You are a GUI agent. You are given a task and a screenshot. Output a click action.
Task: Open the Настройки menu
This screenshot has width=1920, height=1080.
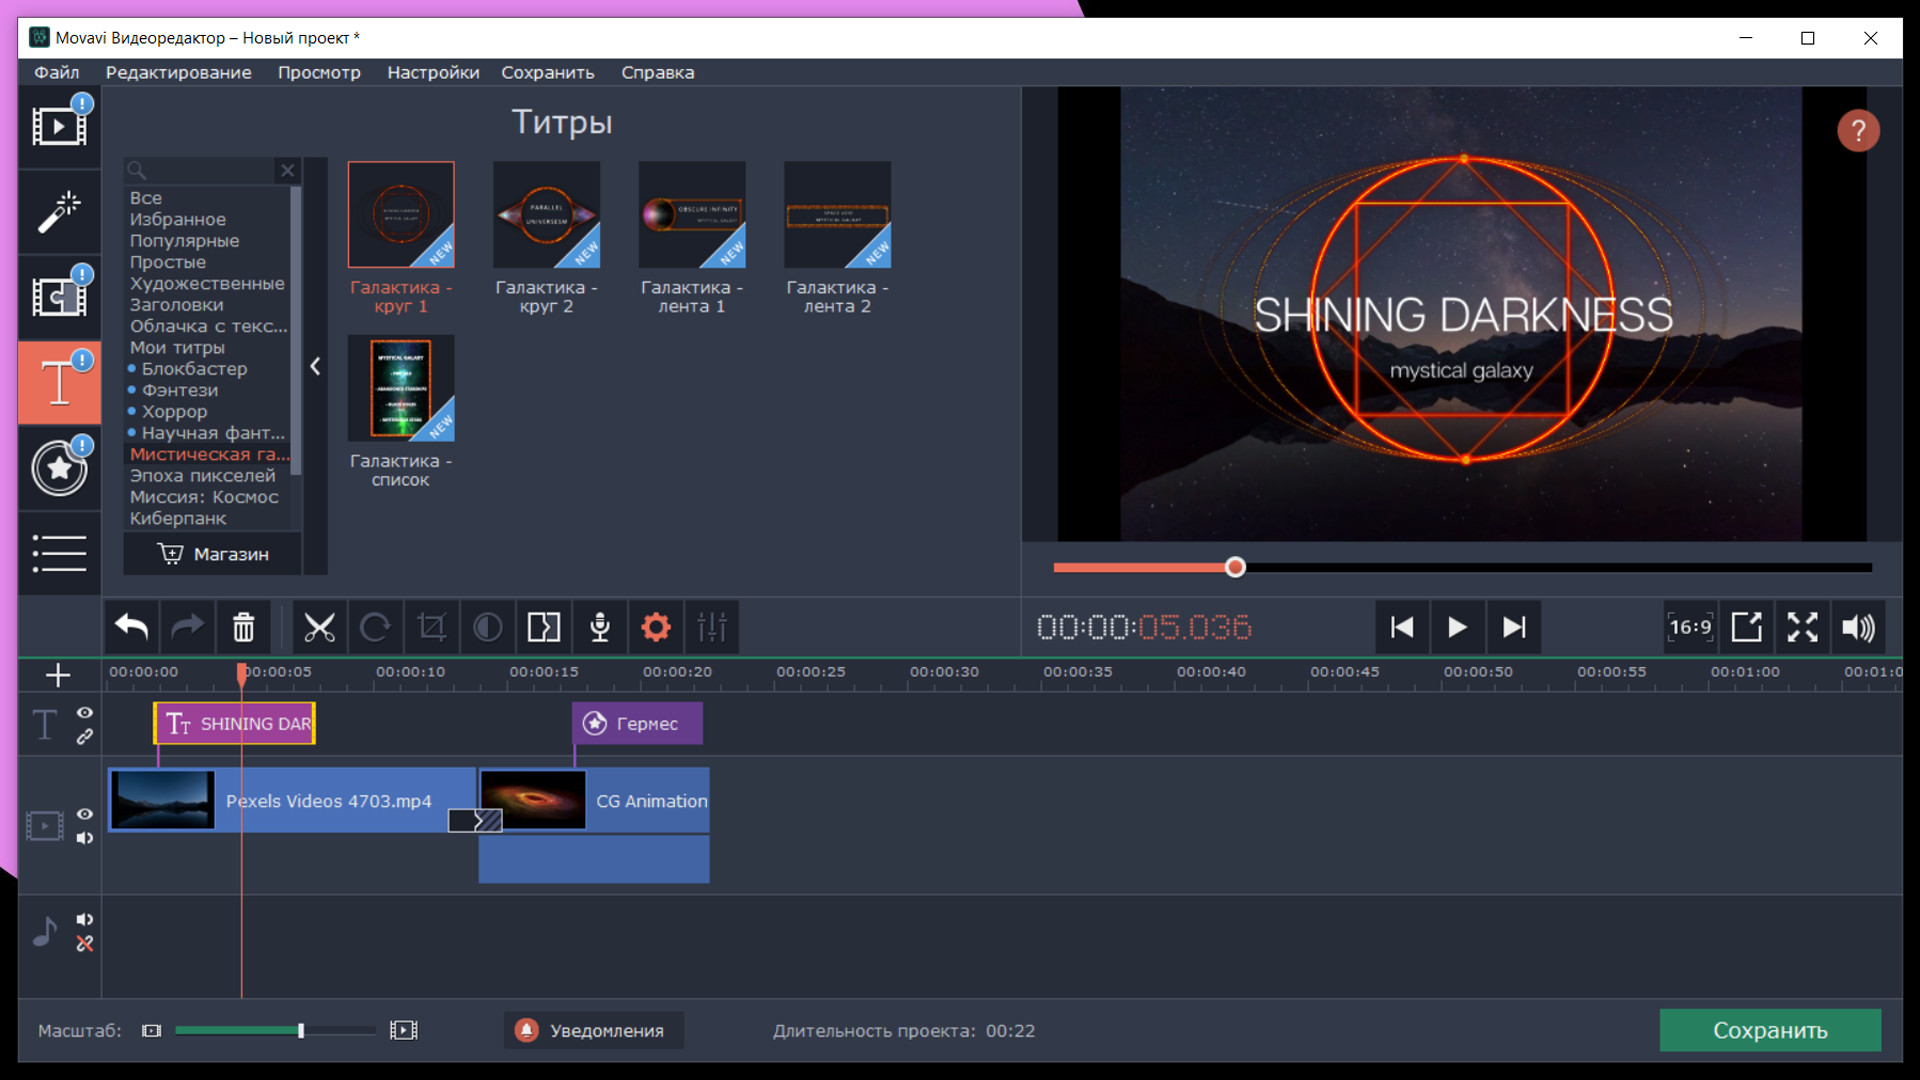click(433, 72)
